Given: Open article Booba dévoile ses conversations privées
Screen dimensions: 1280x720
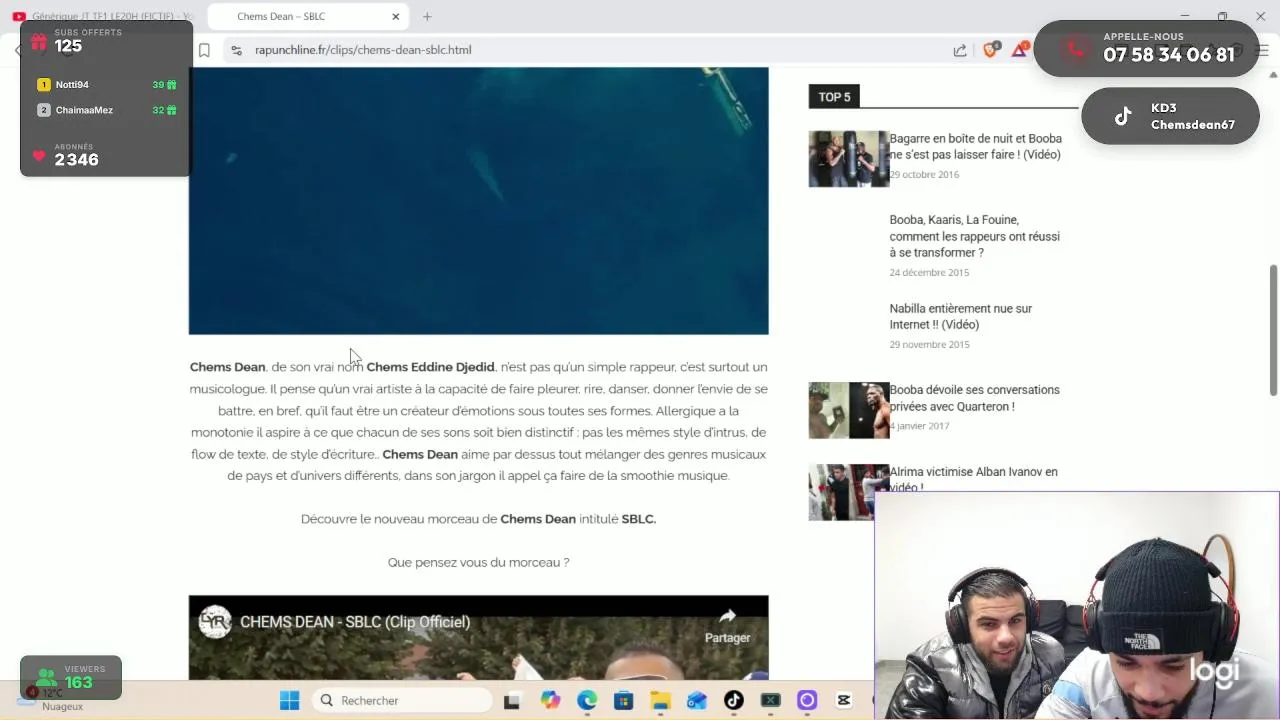Looking at the screenshot, I should click(974, 398).
